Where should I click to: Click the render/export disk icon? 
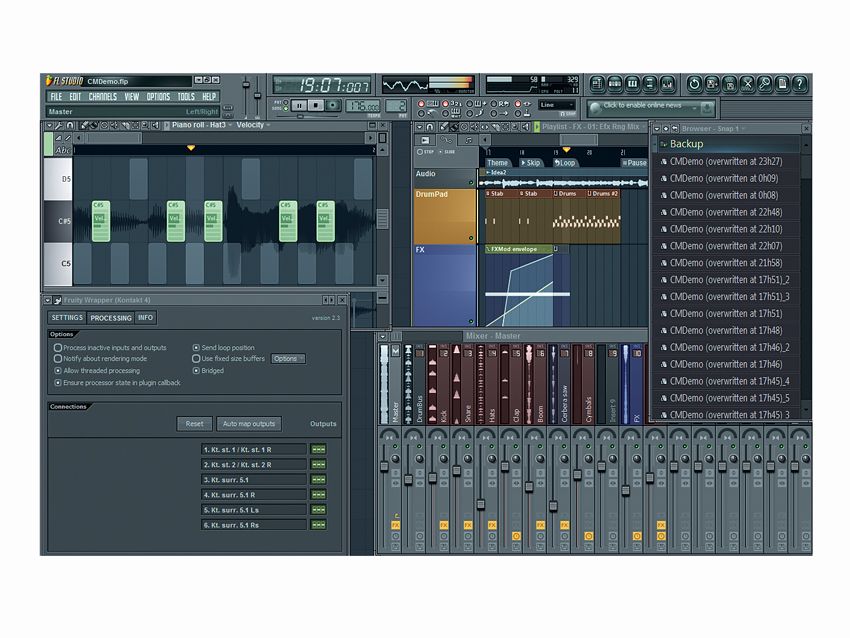point(730,84)
